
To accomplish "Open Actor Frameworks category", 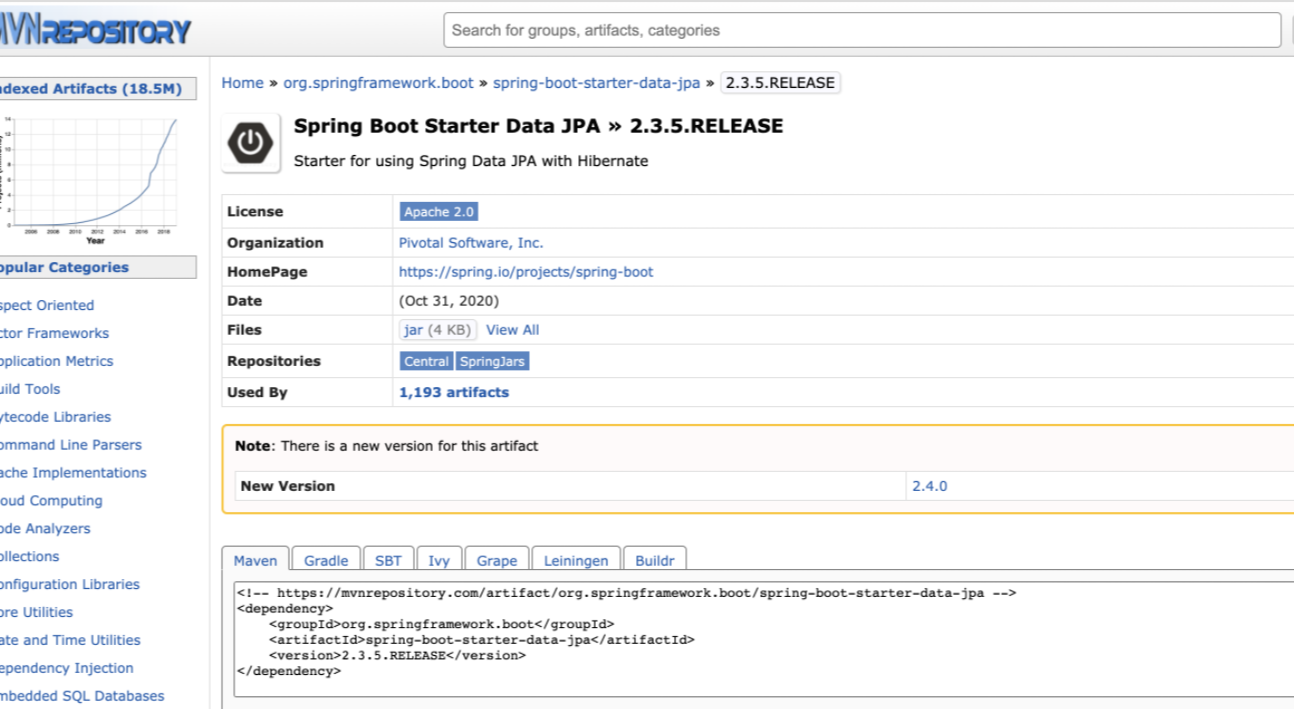I will pos(54,334).
